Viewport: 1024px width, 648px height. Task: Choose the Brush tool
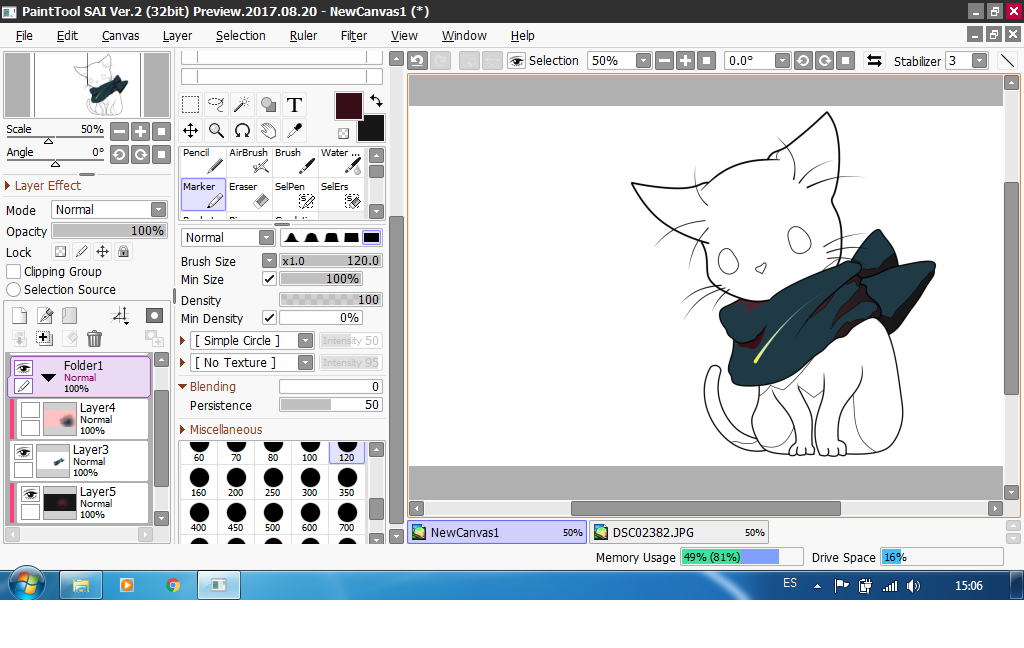pos(295,161)
